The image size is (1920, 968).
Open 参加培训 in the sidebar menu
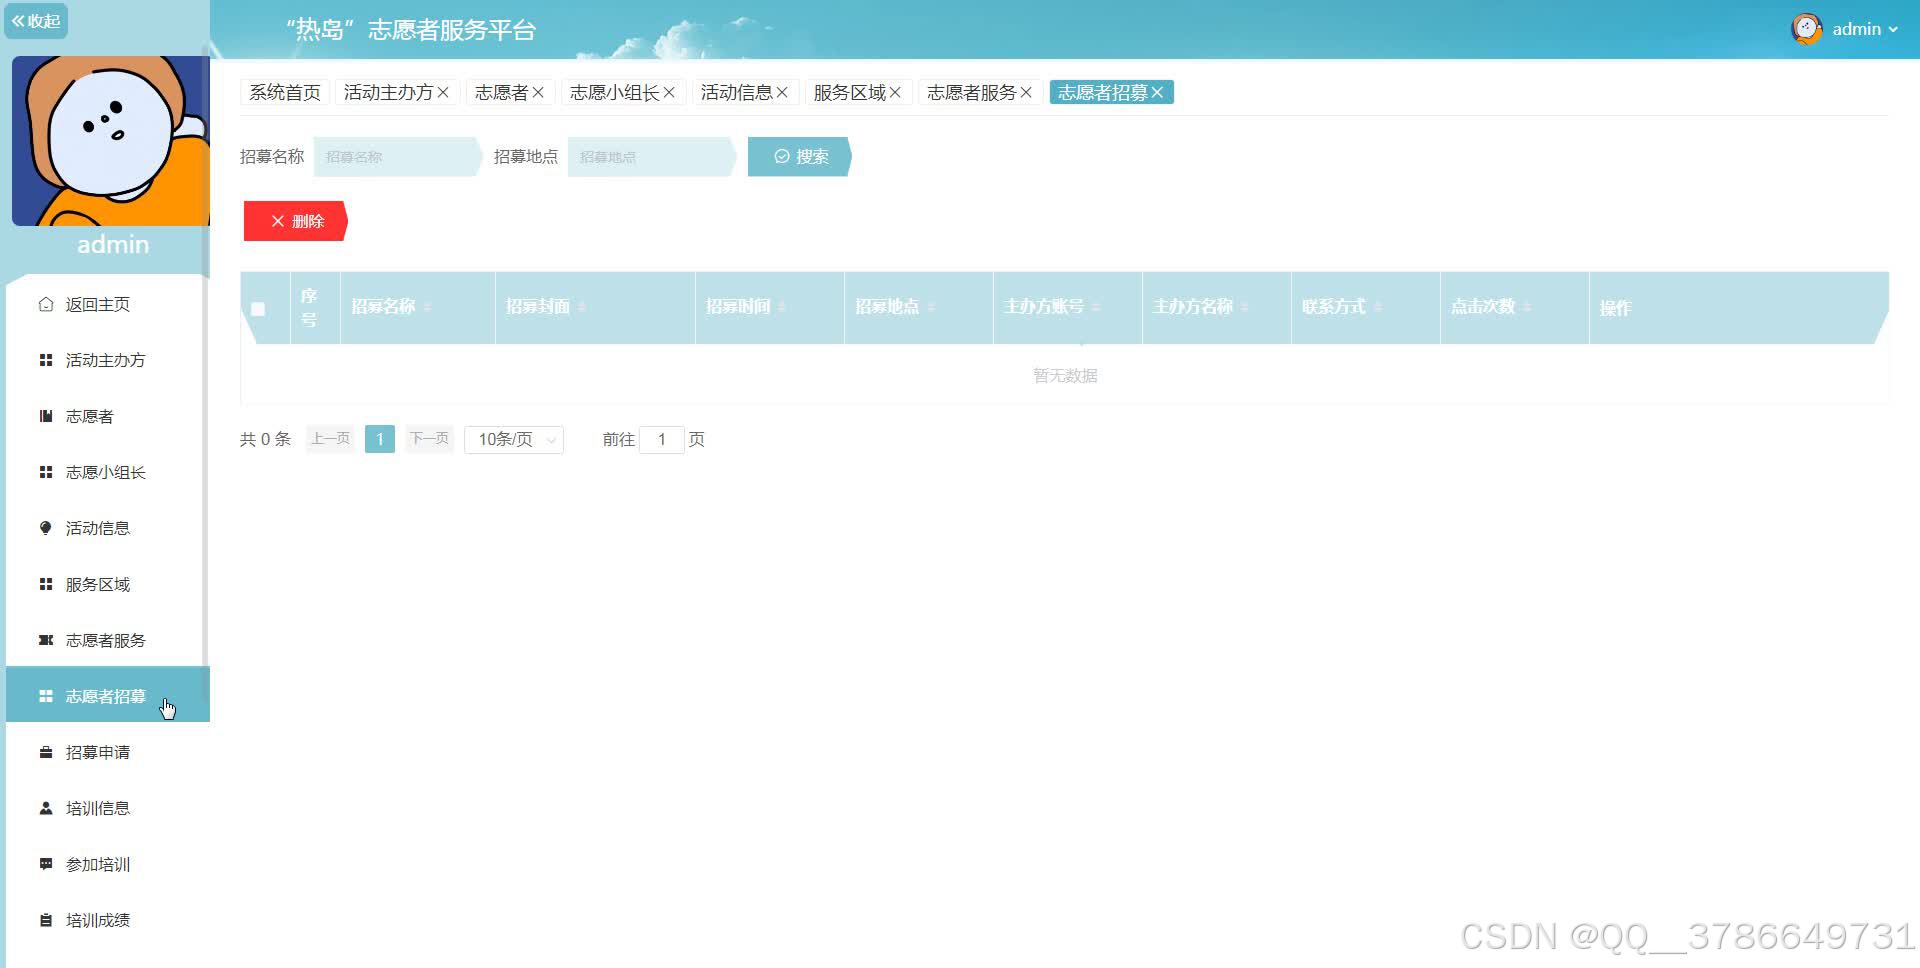point(98,864)
